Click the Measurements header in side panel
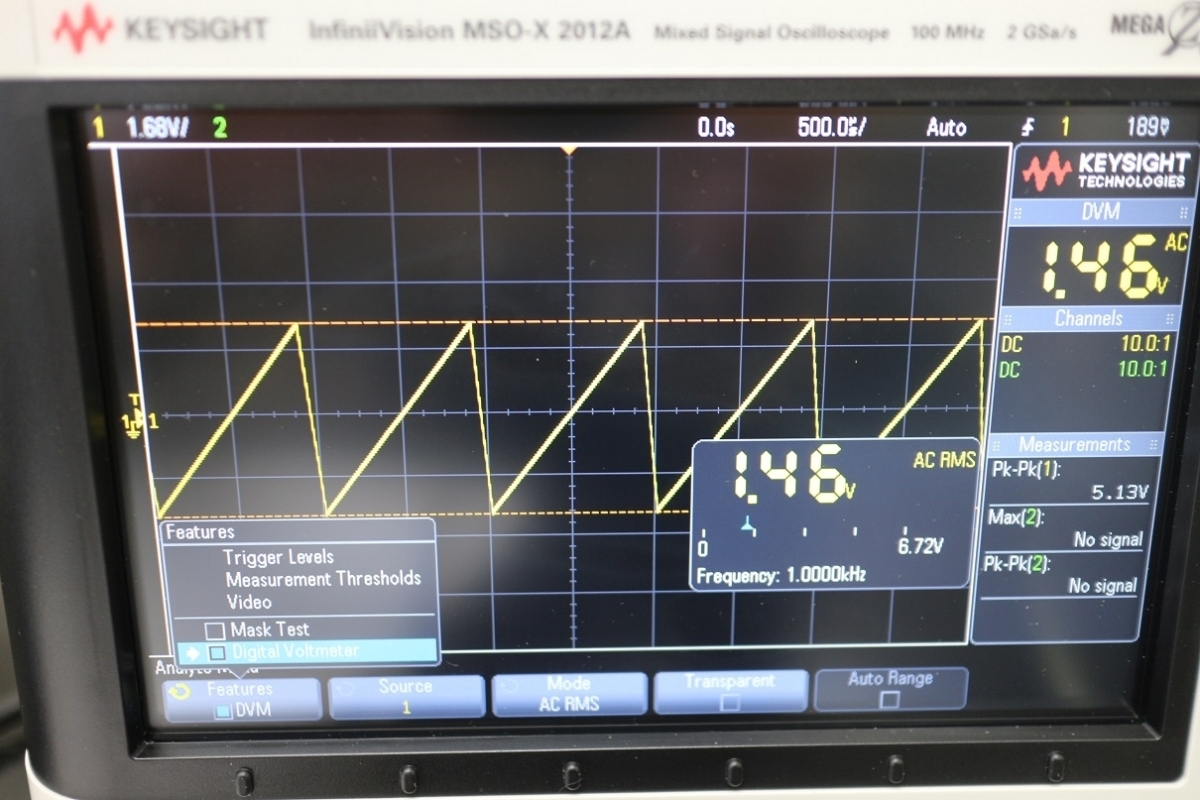Screen dimensions: 1200x800 coord(1075,444)
